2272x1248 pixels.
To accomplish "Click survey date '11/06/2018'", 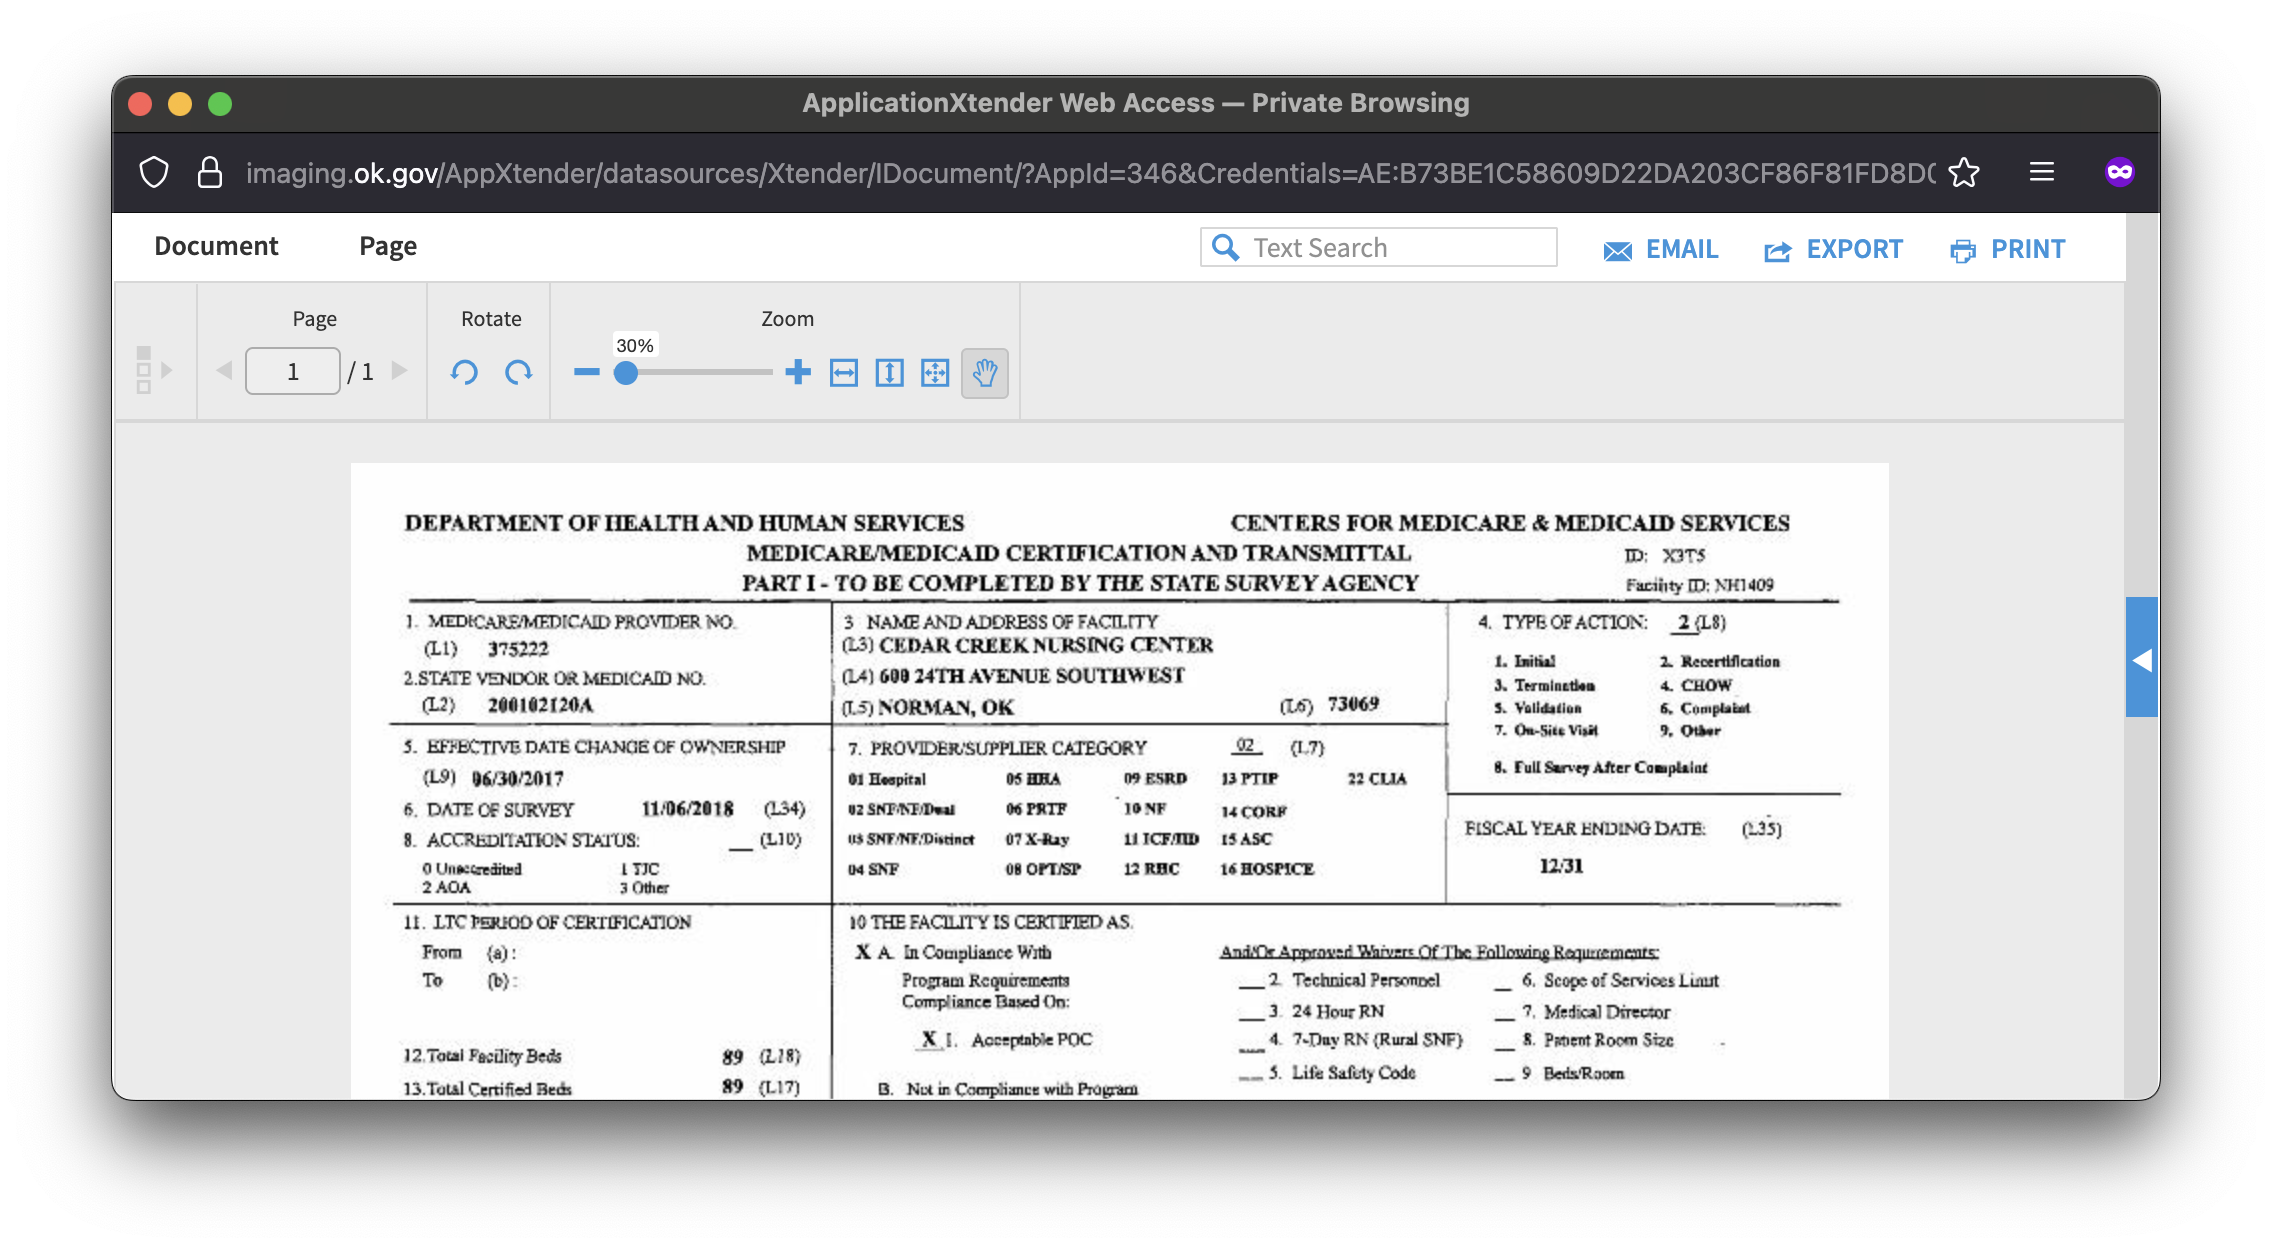I will click(687, 808).
